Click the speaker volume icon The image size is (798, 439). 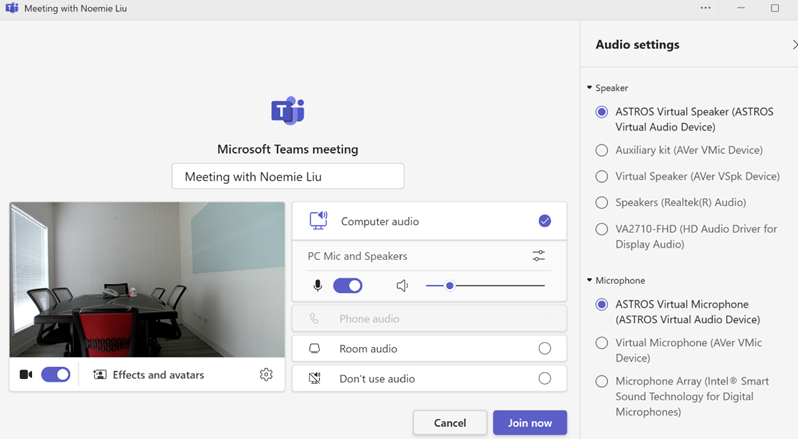click(x=402, y=286)
